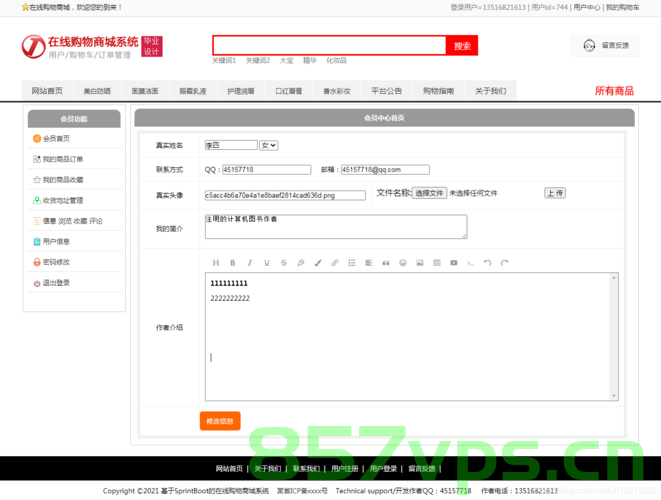Screen dimensions: 661x500
Task: Insert a table via the editor toolbar
Action: (437, 263)
